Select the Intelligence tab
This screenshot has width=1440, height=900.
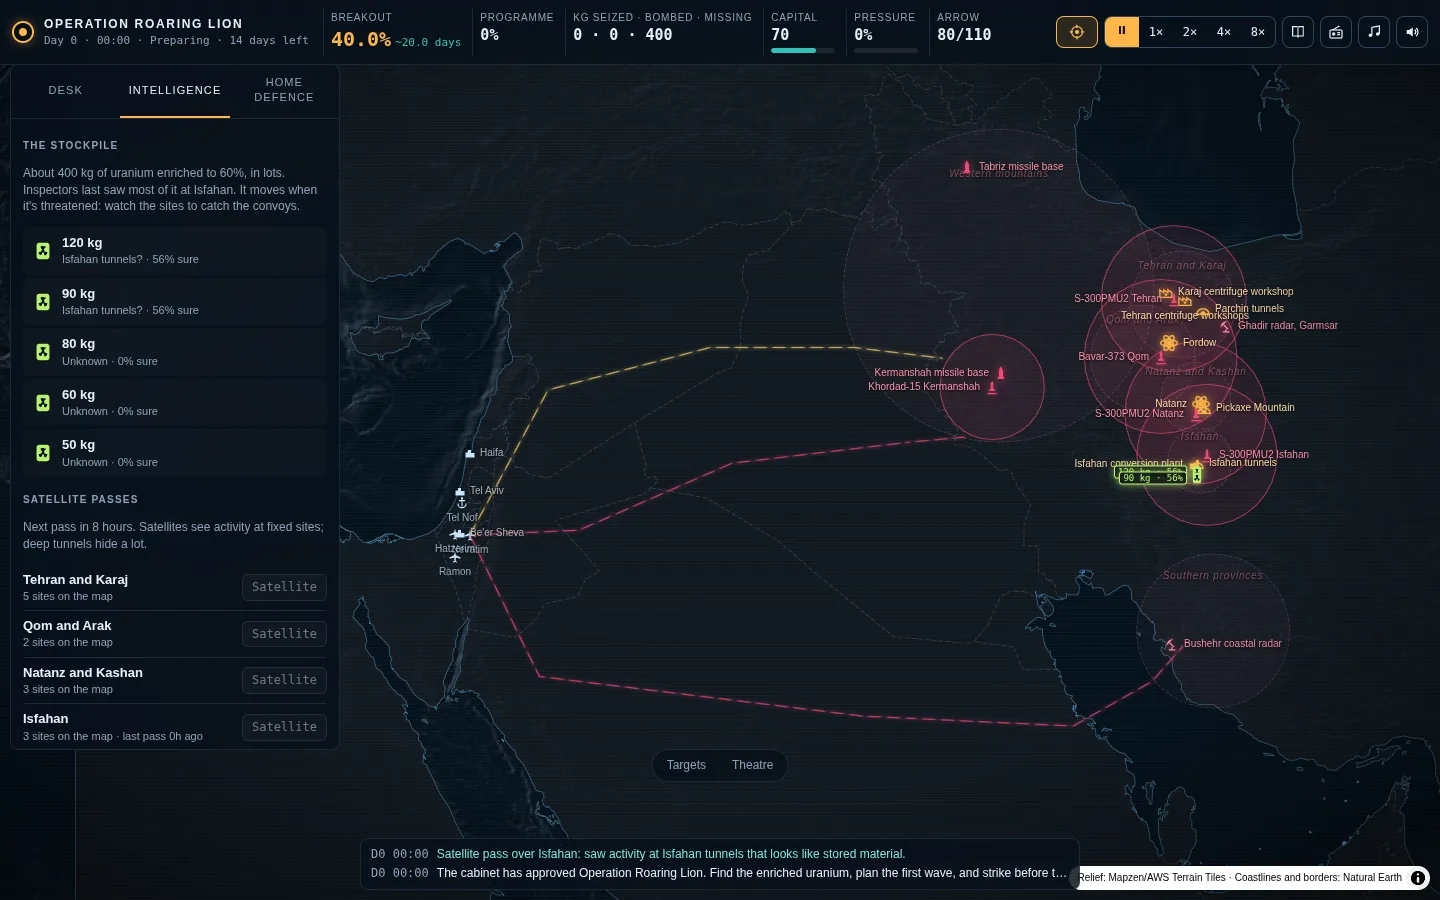[x=175, y=91]
